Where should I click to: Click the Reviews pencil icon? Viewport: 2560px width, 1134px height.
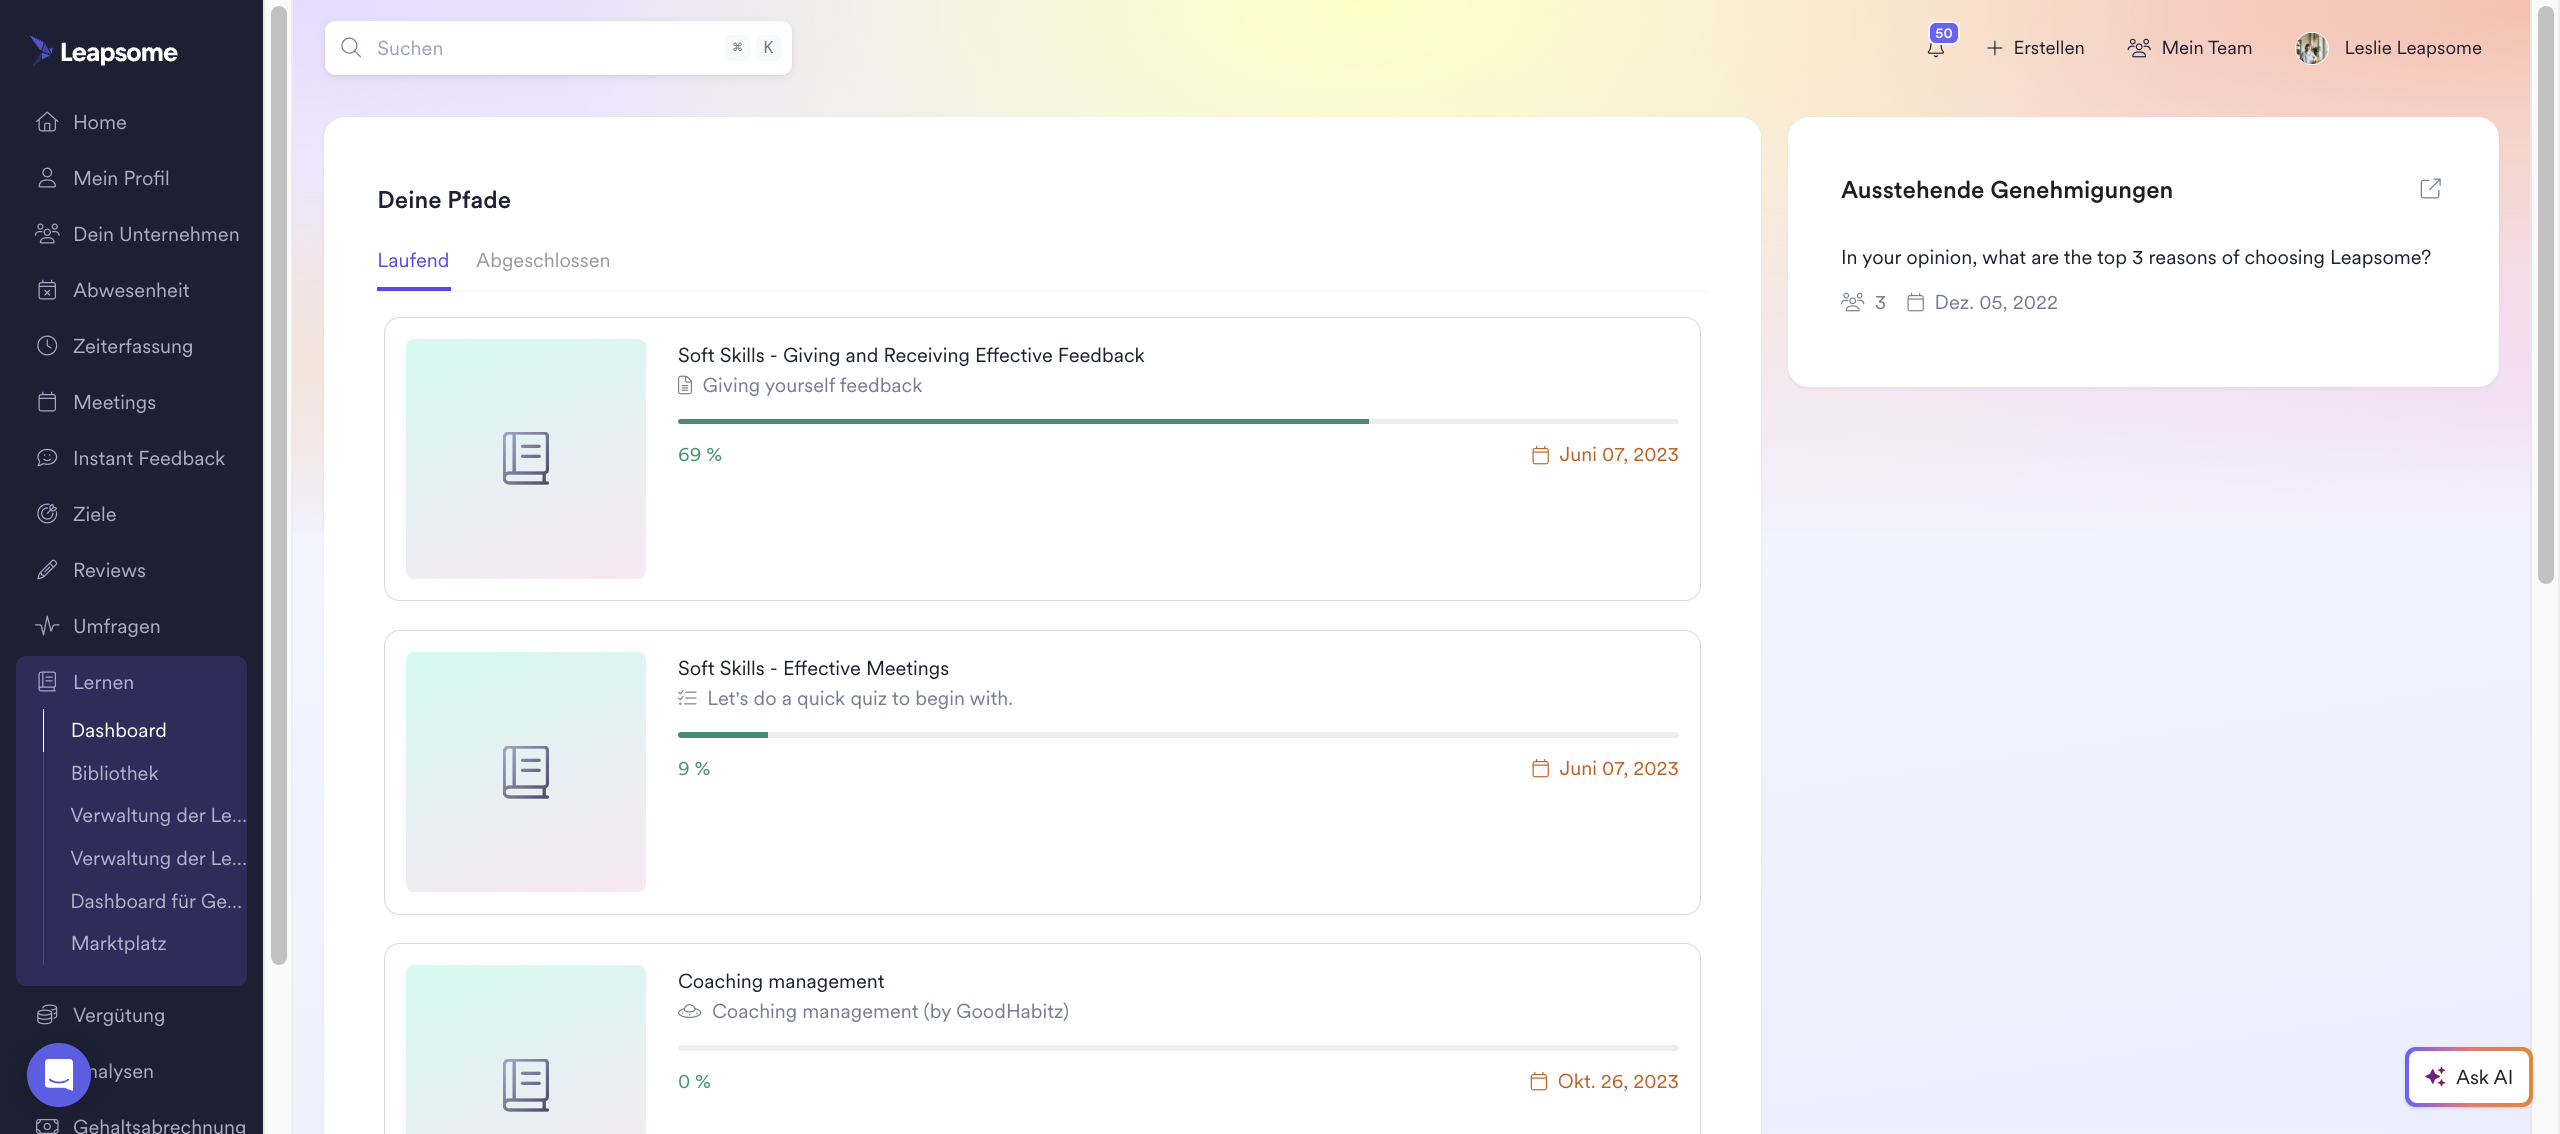pos(47,570)
